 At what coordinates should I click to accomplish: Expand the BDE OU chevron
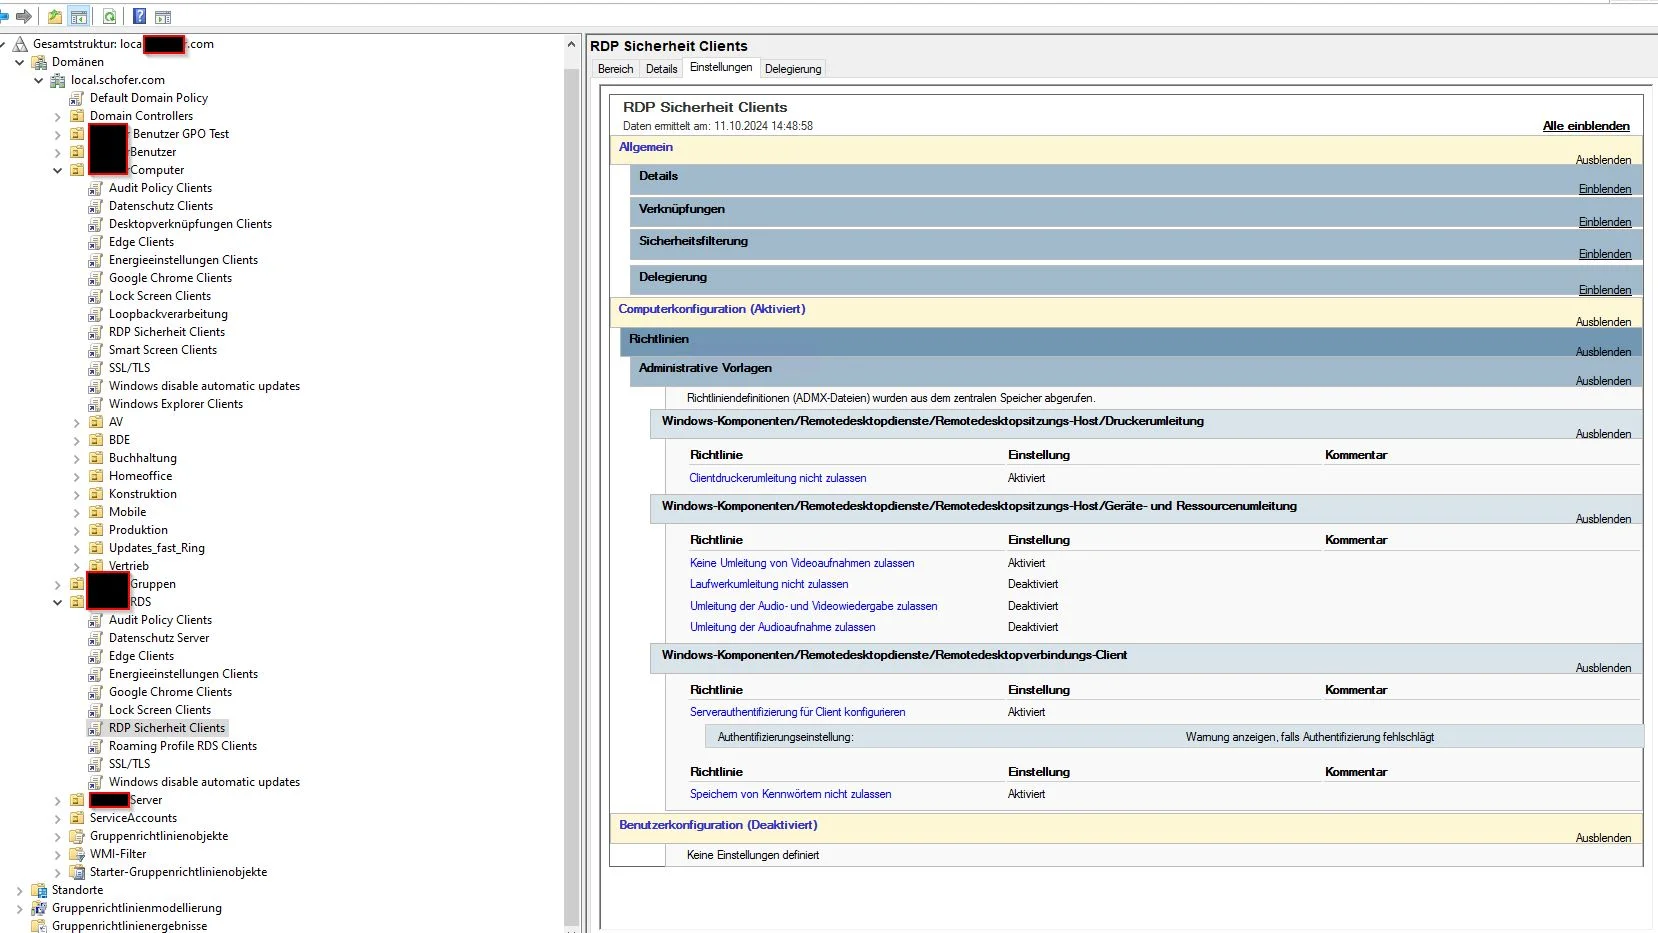click(x=77, y=441)
